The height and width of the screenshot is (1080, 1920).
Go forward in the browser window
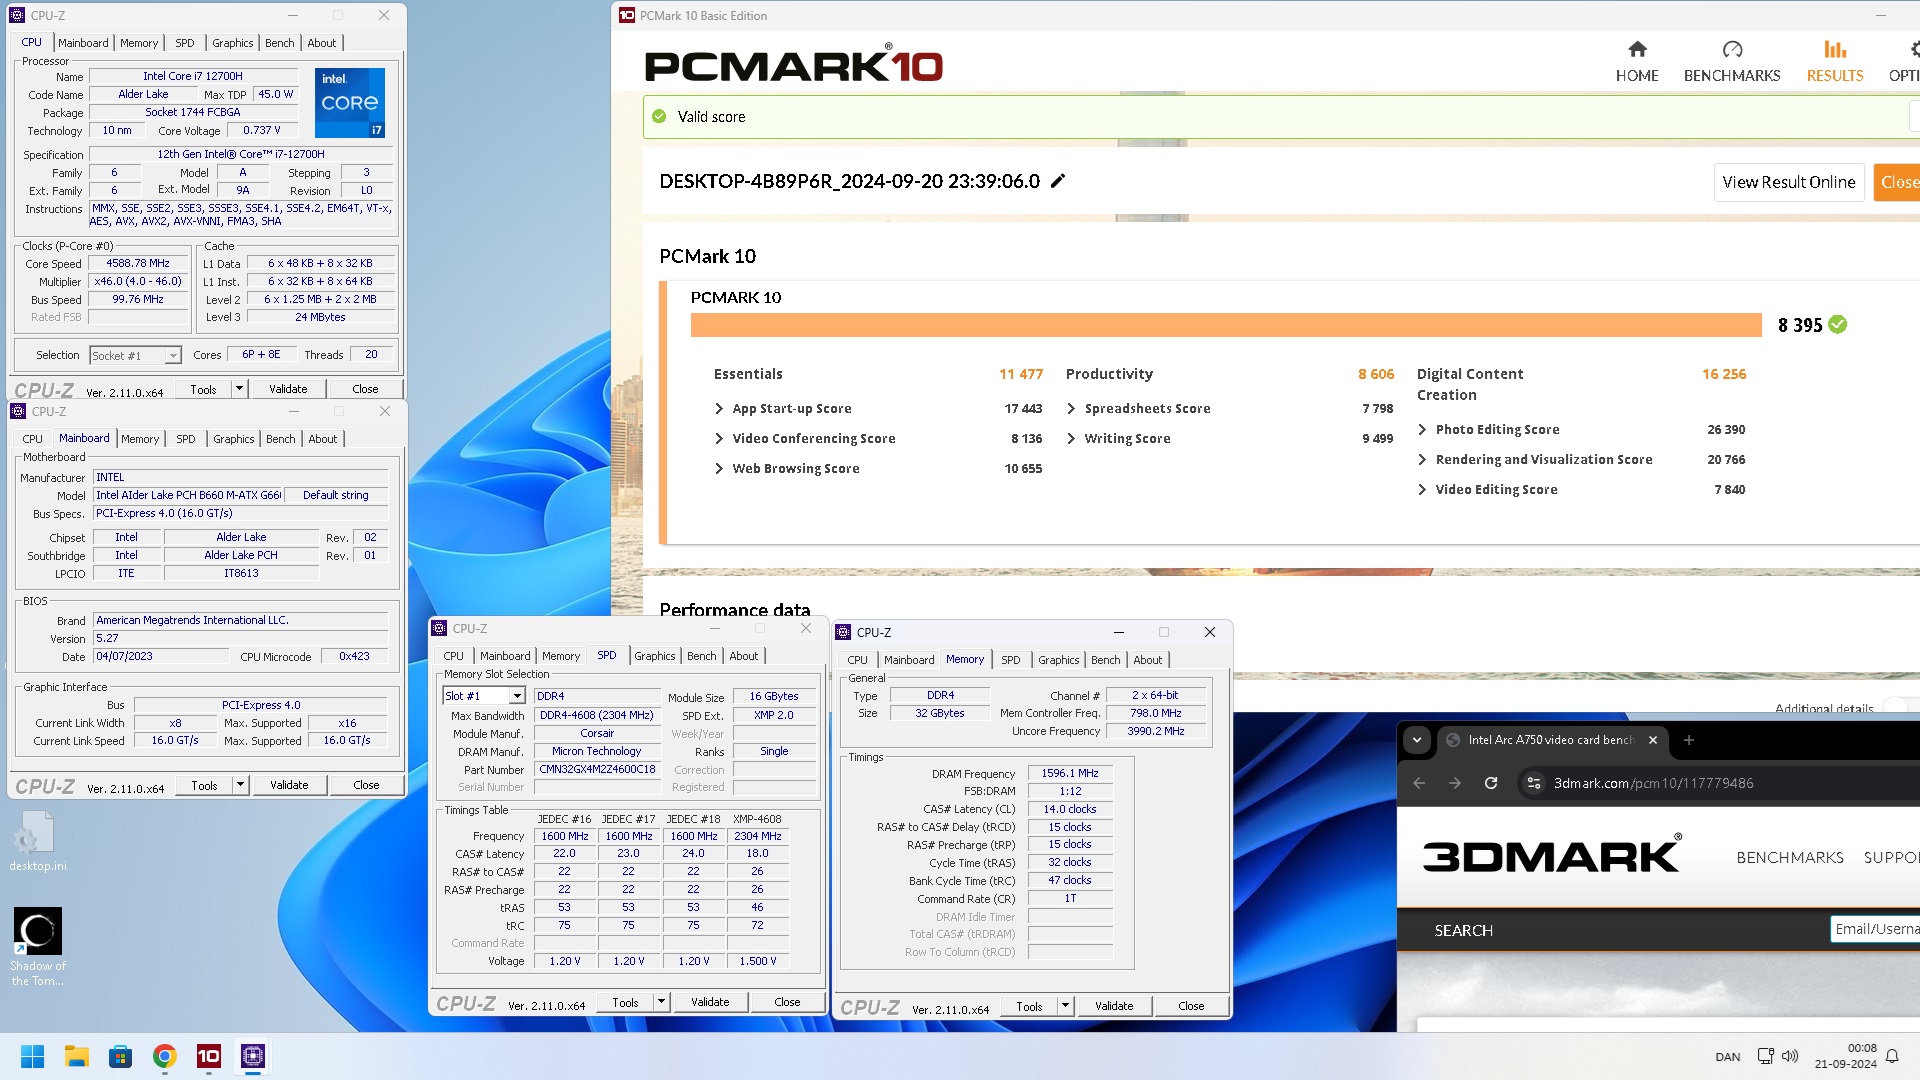[1455, 783]
